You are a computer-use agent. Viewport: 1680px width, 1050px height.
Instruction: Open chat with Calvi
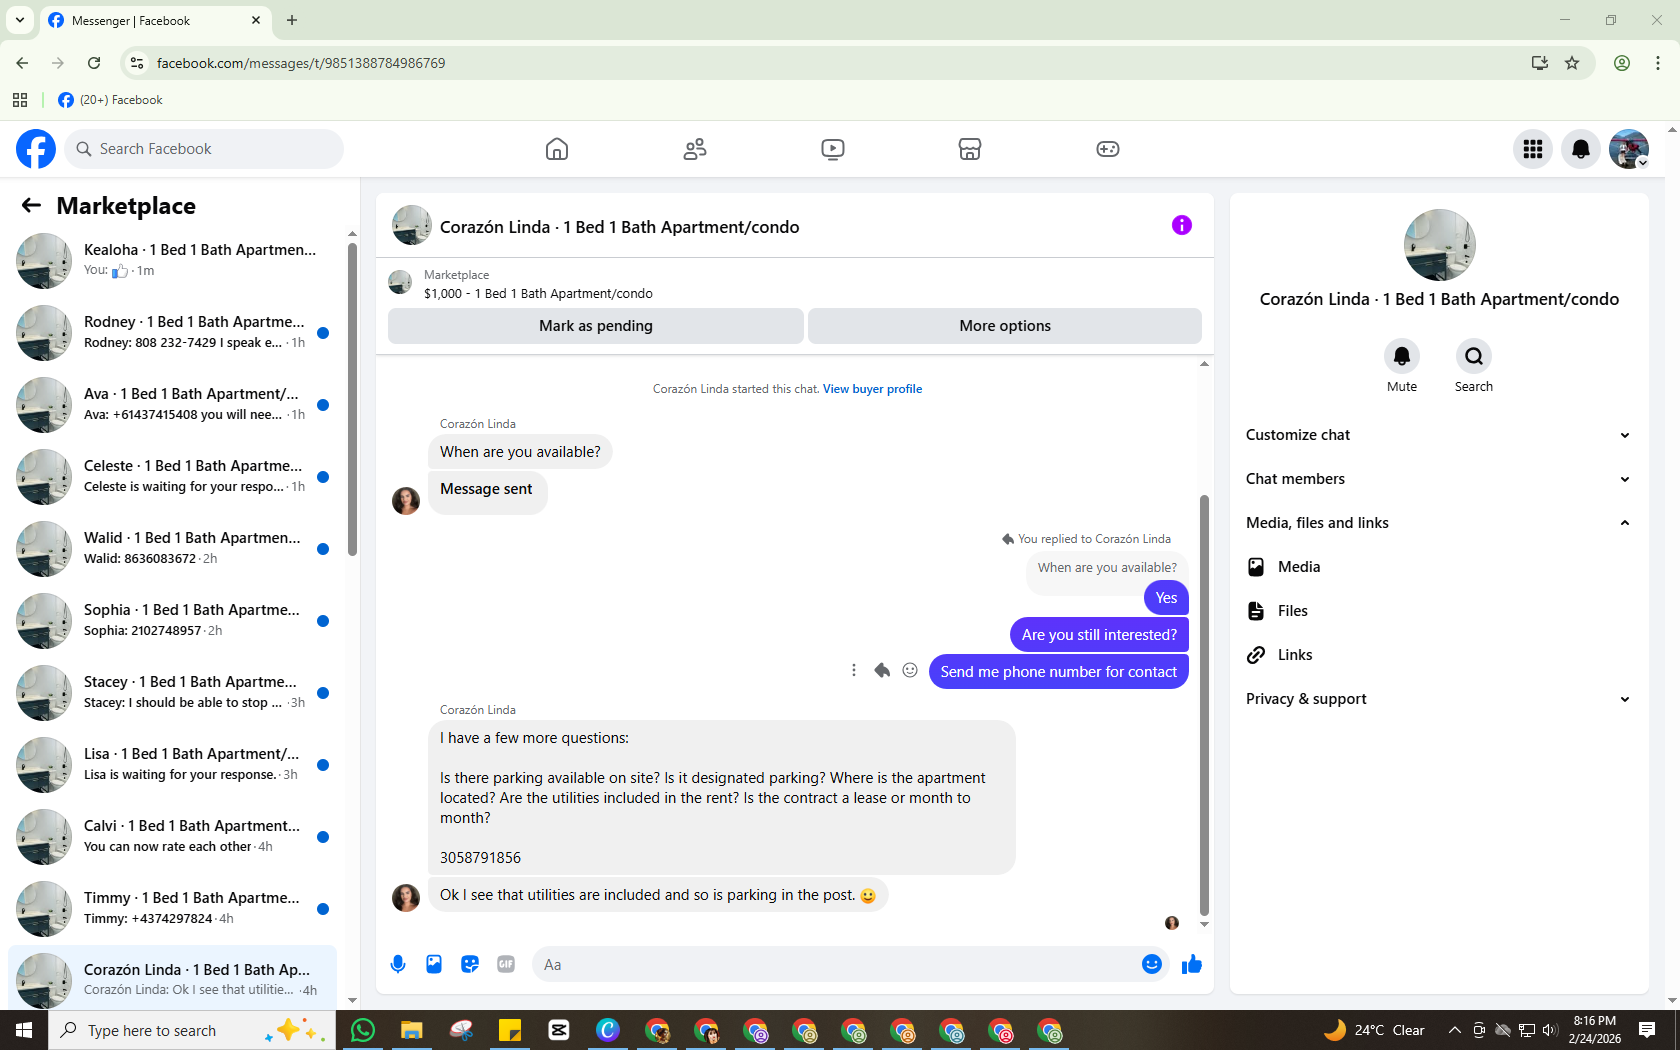pyautogui.click(x=172, y=837)
